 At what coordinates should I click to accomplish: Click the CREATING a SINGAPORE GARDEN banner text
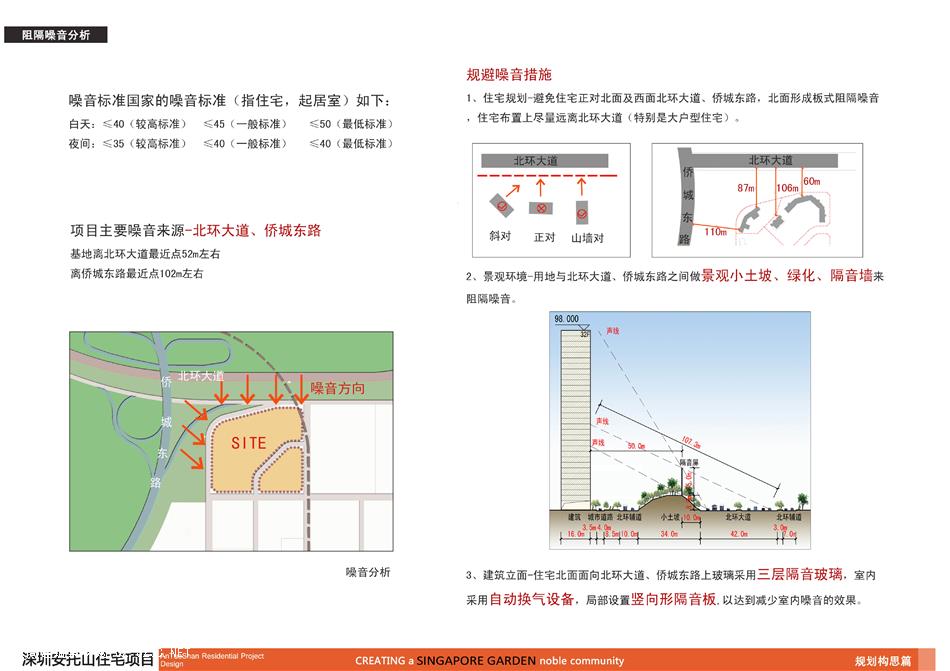[490, 661]
